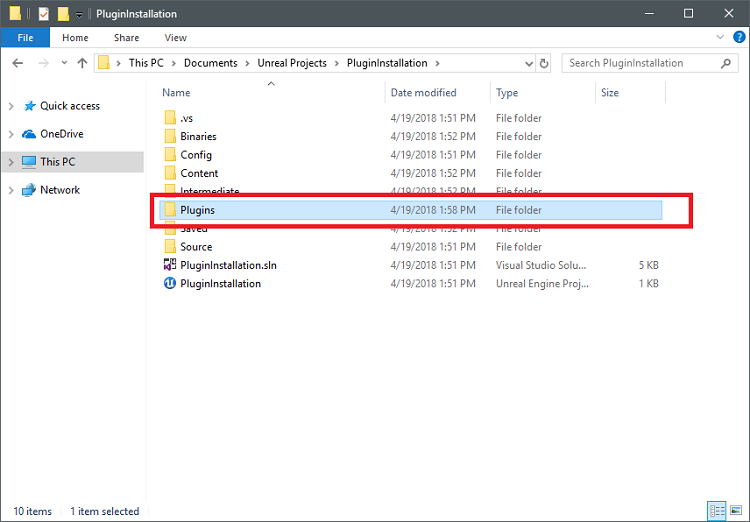The height and width of the screenshot is (522, 750).
Task: Switch to Large icons view layout
Action: (x=735, y=511)
